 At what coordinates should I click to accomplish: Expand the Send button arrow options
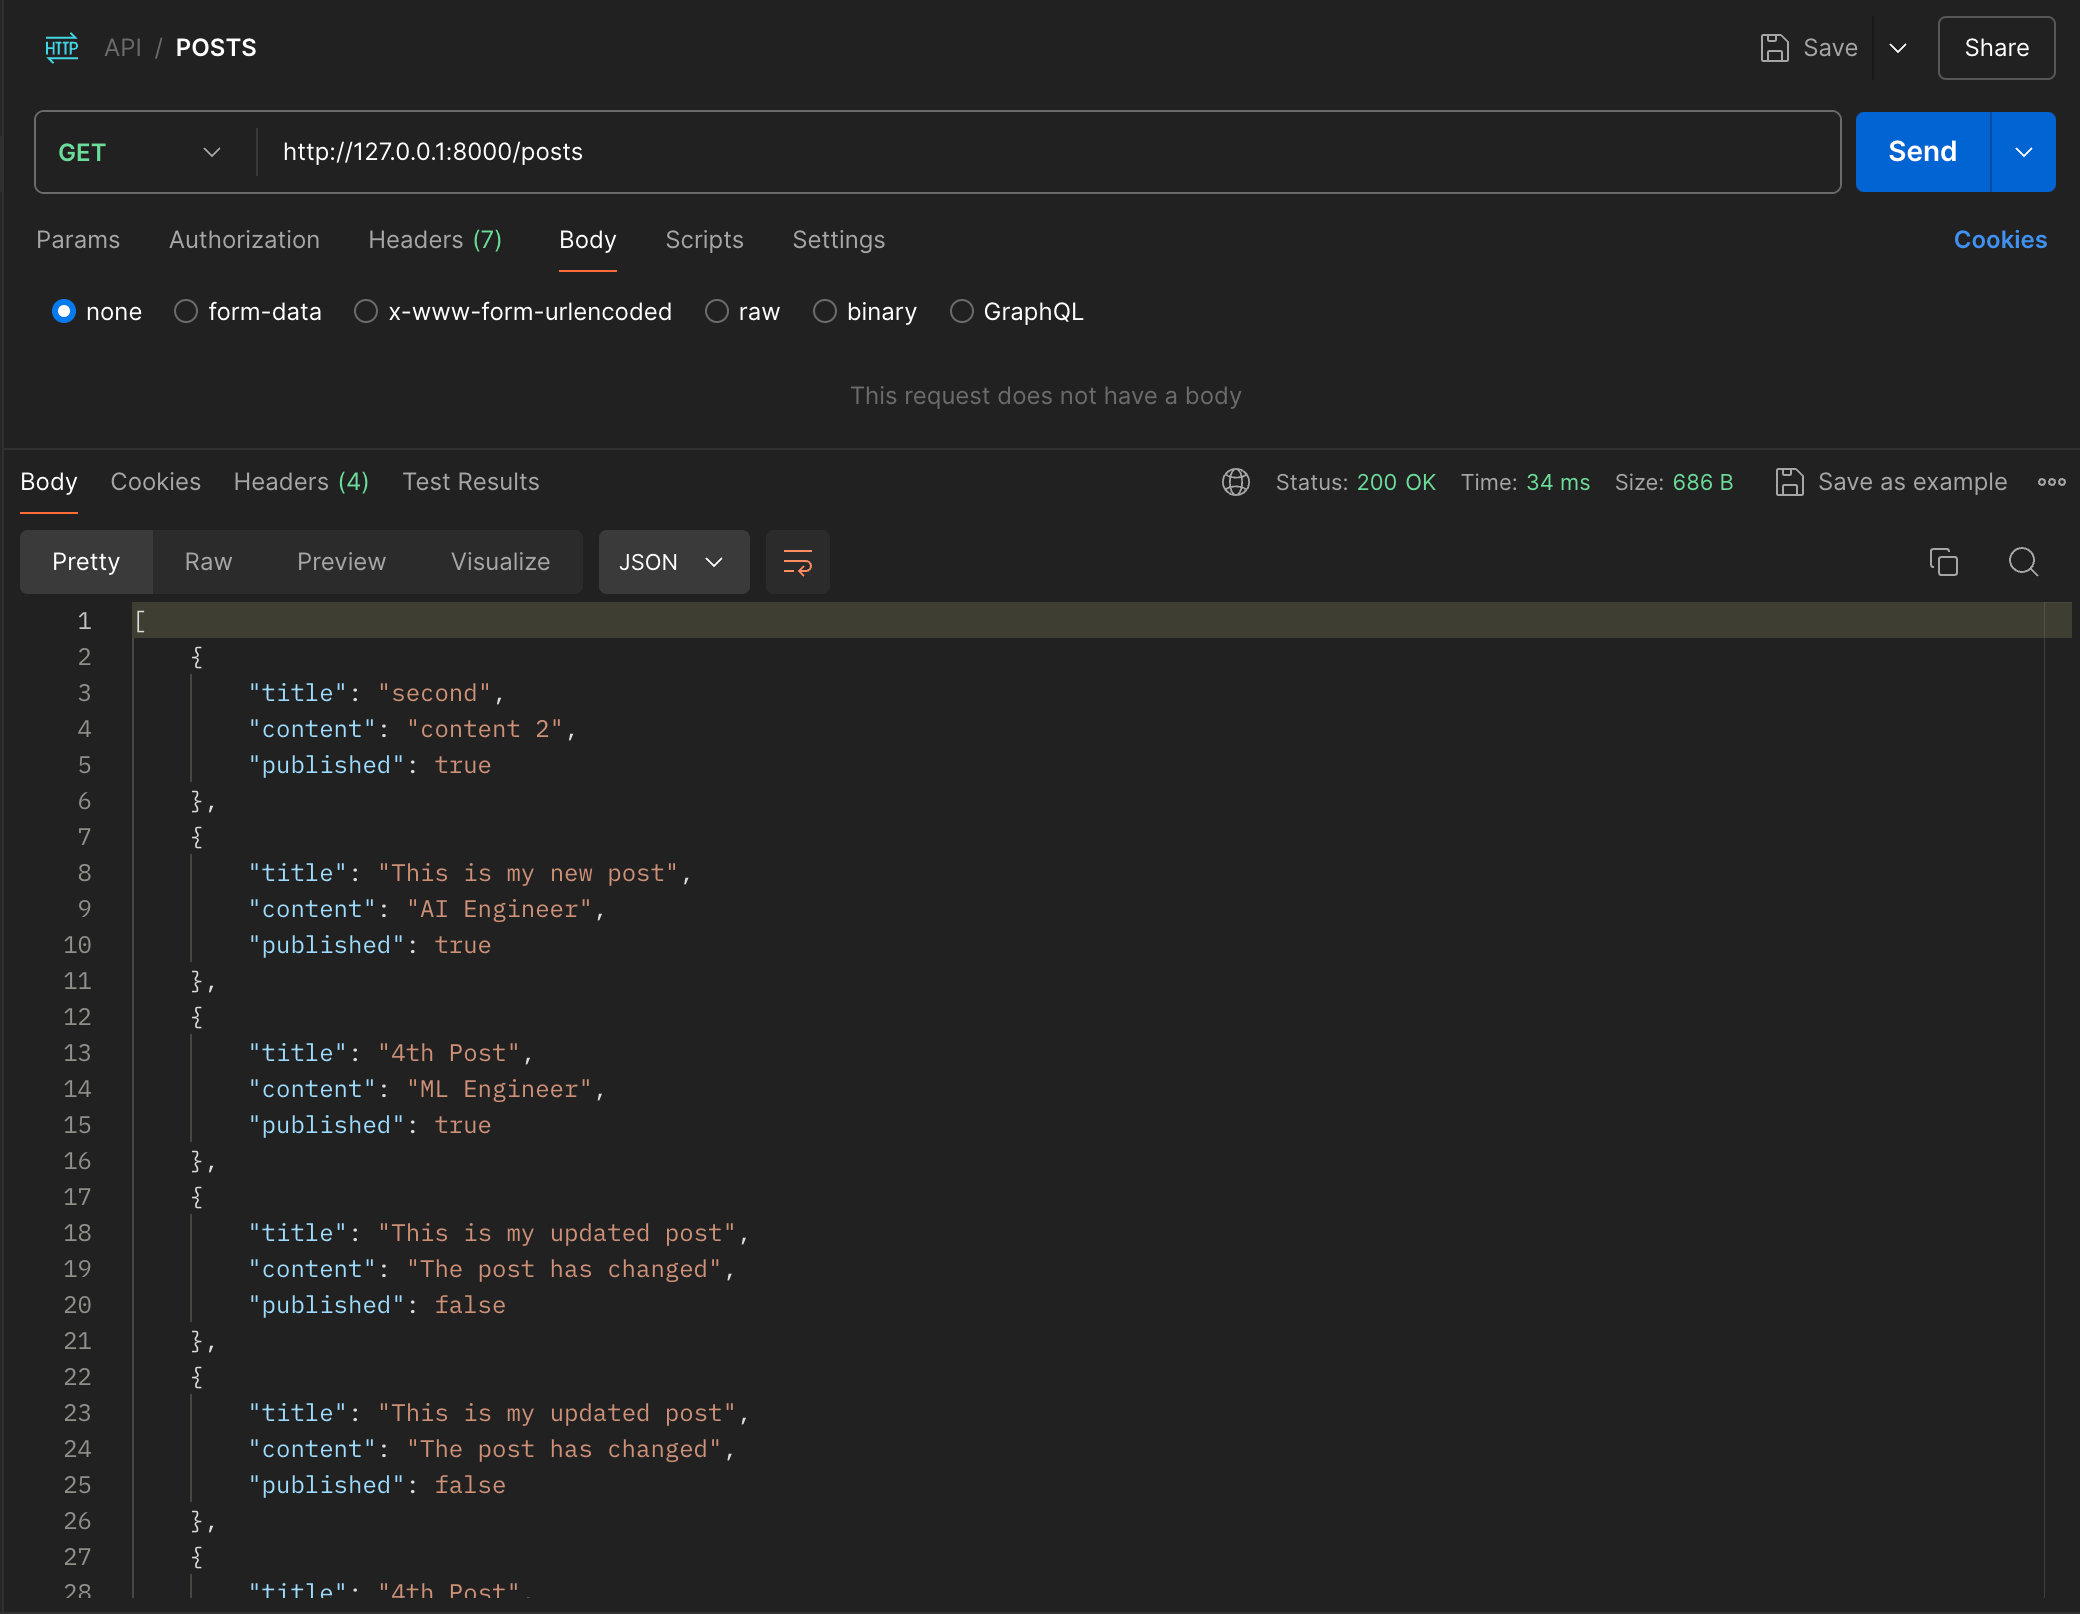(x=2023, y=152)
